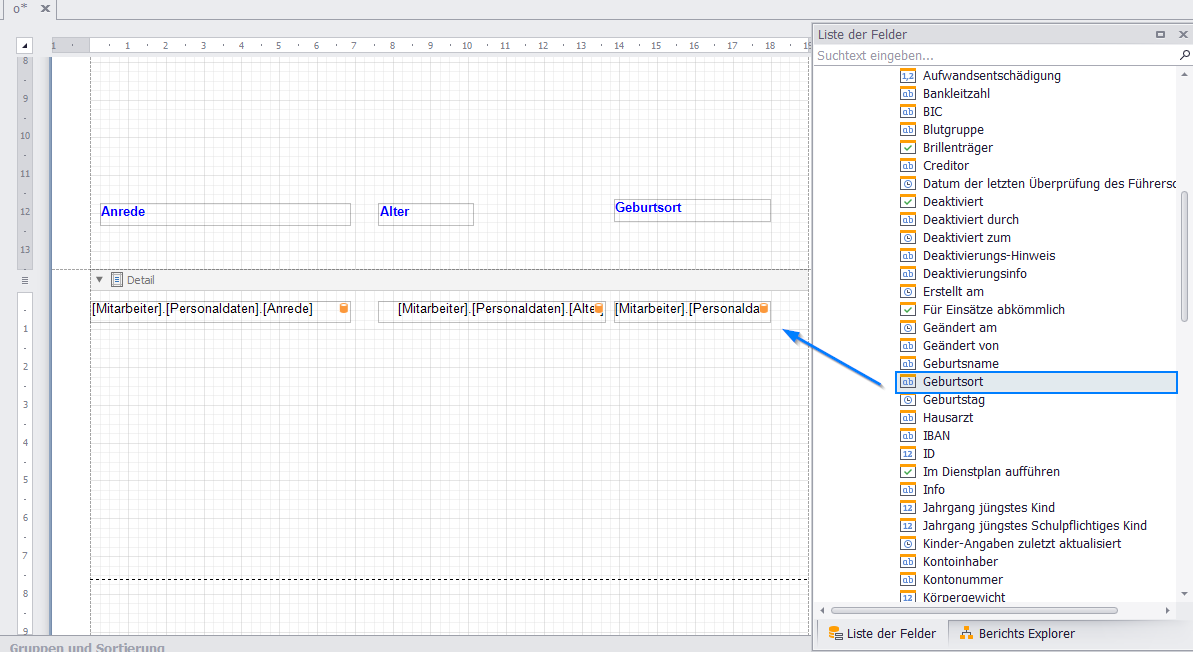Click checkbox icon beside Im Dienstplan aufführen

point(908,472)
